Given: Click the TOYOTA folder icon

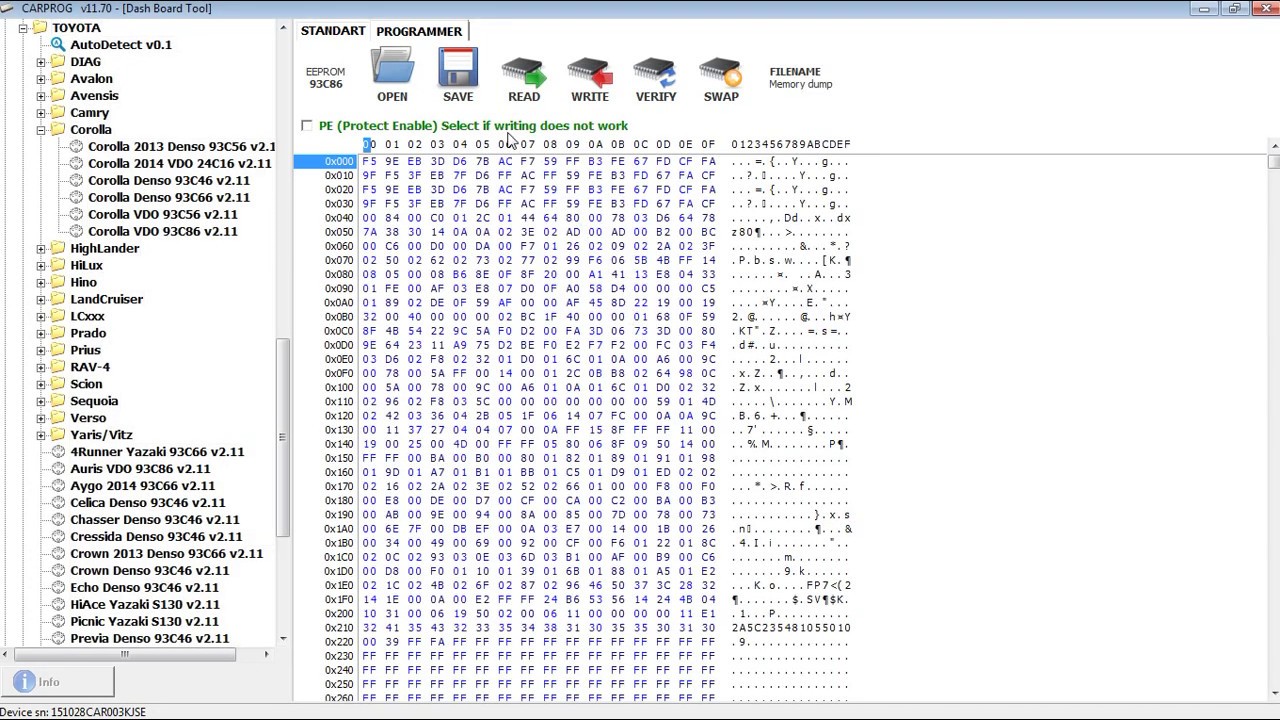Looking at the screenshot, I should pos(40,27).
